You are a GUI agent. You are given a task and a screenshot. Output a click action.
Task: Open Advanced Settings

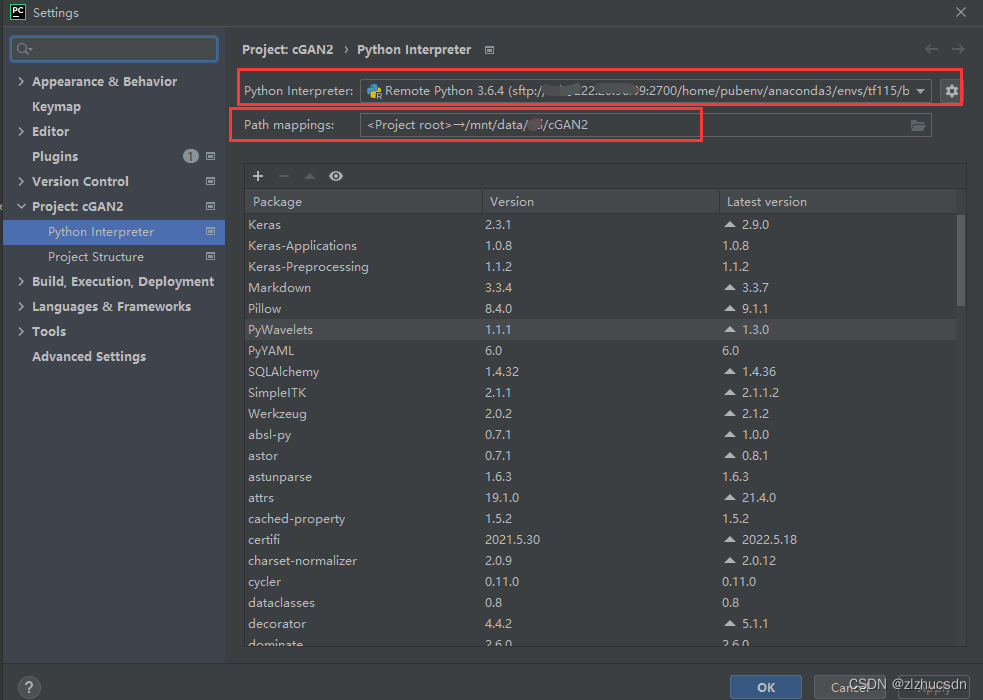(x=89, y=357)
